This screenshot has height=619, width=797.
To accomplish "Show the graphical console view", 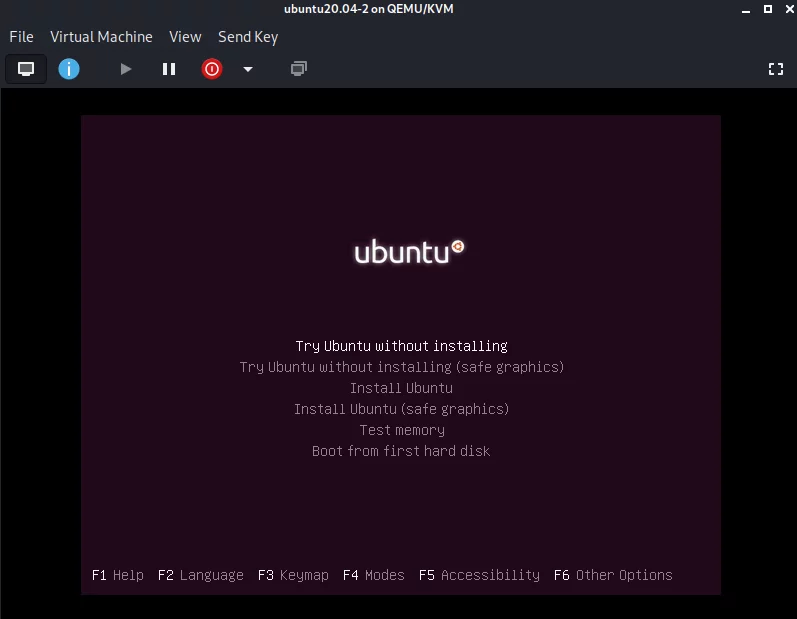I will click(26, 69).
